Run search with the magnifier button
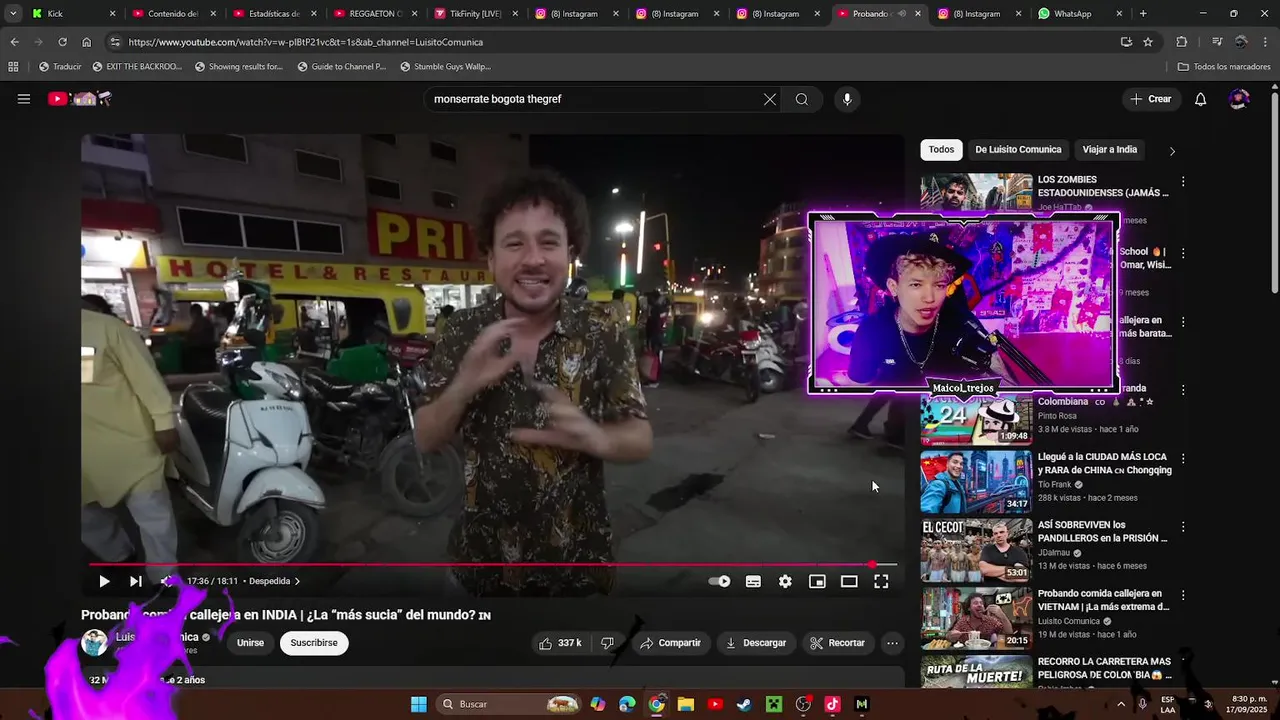This screenshot has width=1280, height=720. point(802,99)
